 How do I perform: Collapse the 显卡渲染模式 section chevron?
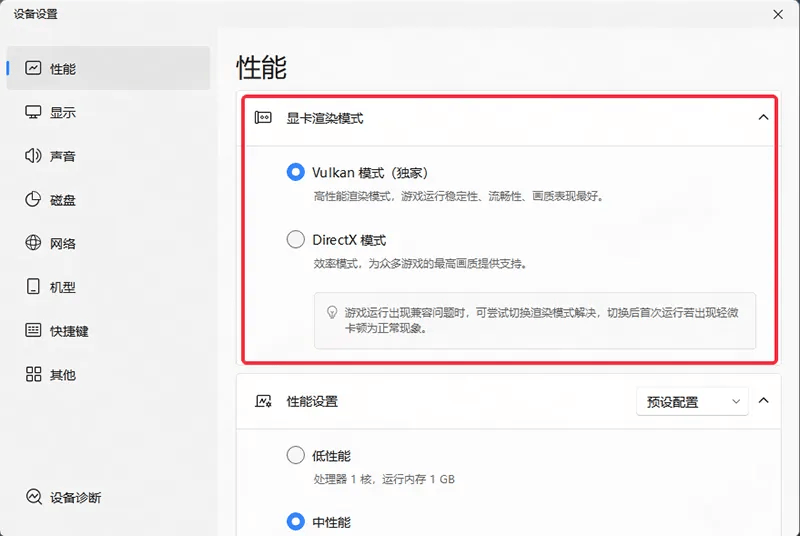click(763, 118)
